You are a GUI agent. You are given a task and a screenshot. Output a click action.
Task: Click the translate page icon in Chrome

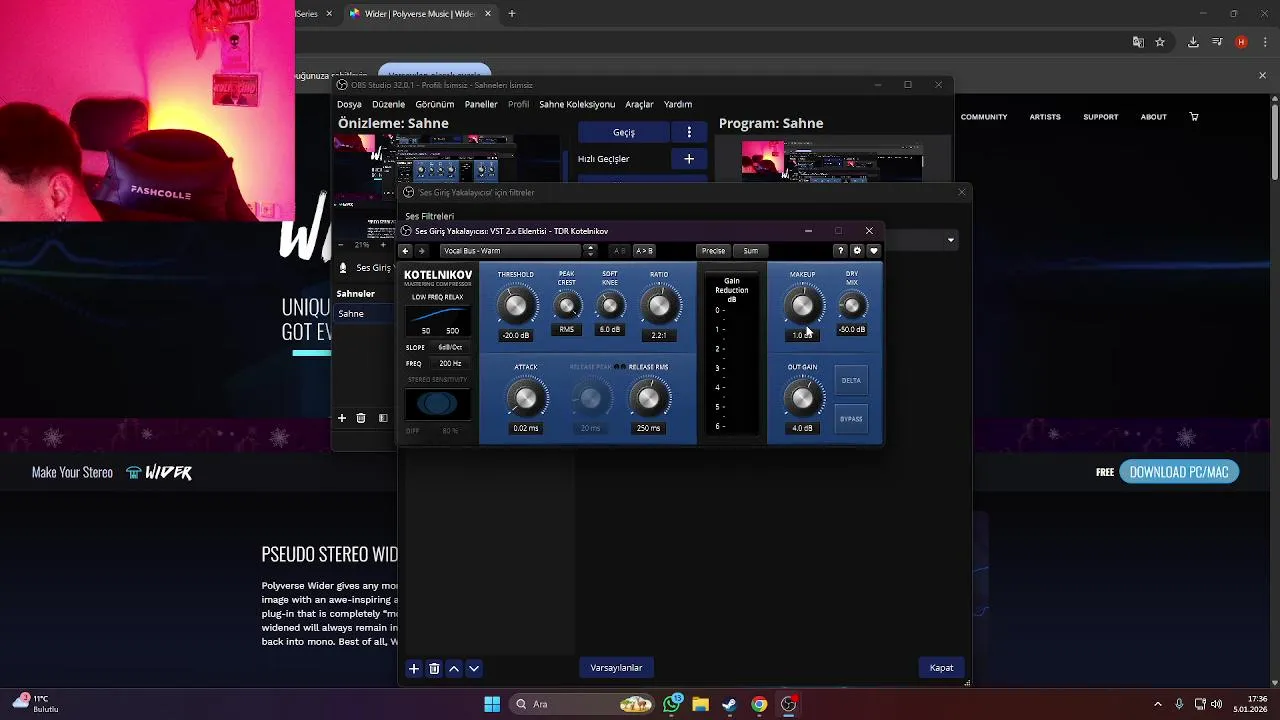tap(1138, 42)
